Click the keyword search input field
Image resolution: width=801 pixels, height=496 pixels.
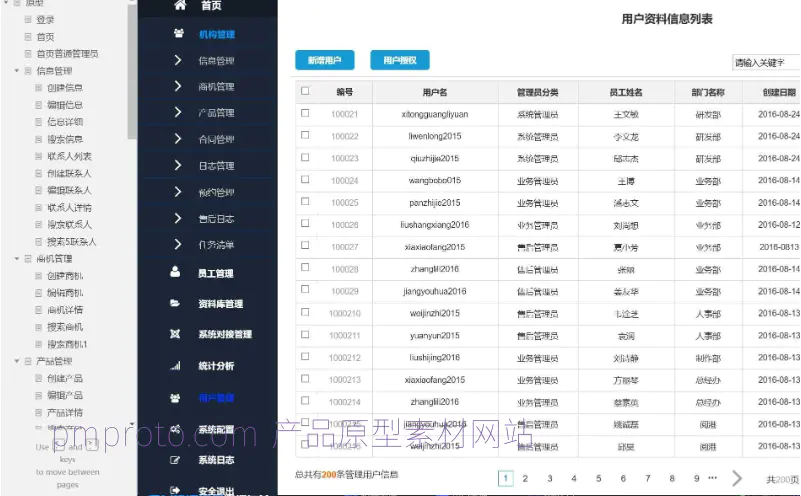click(x=765, y=62)
